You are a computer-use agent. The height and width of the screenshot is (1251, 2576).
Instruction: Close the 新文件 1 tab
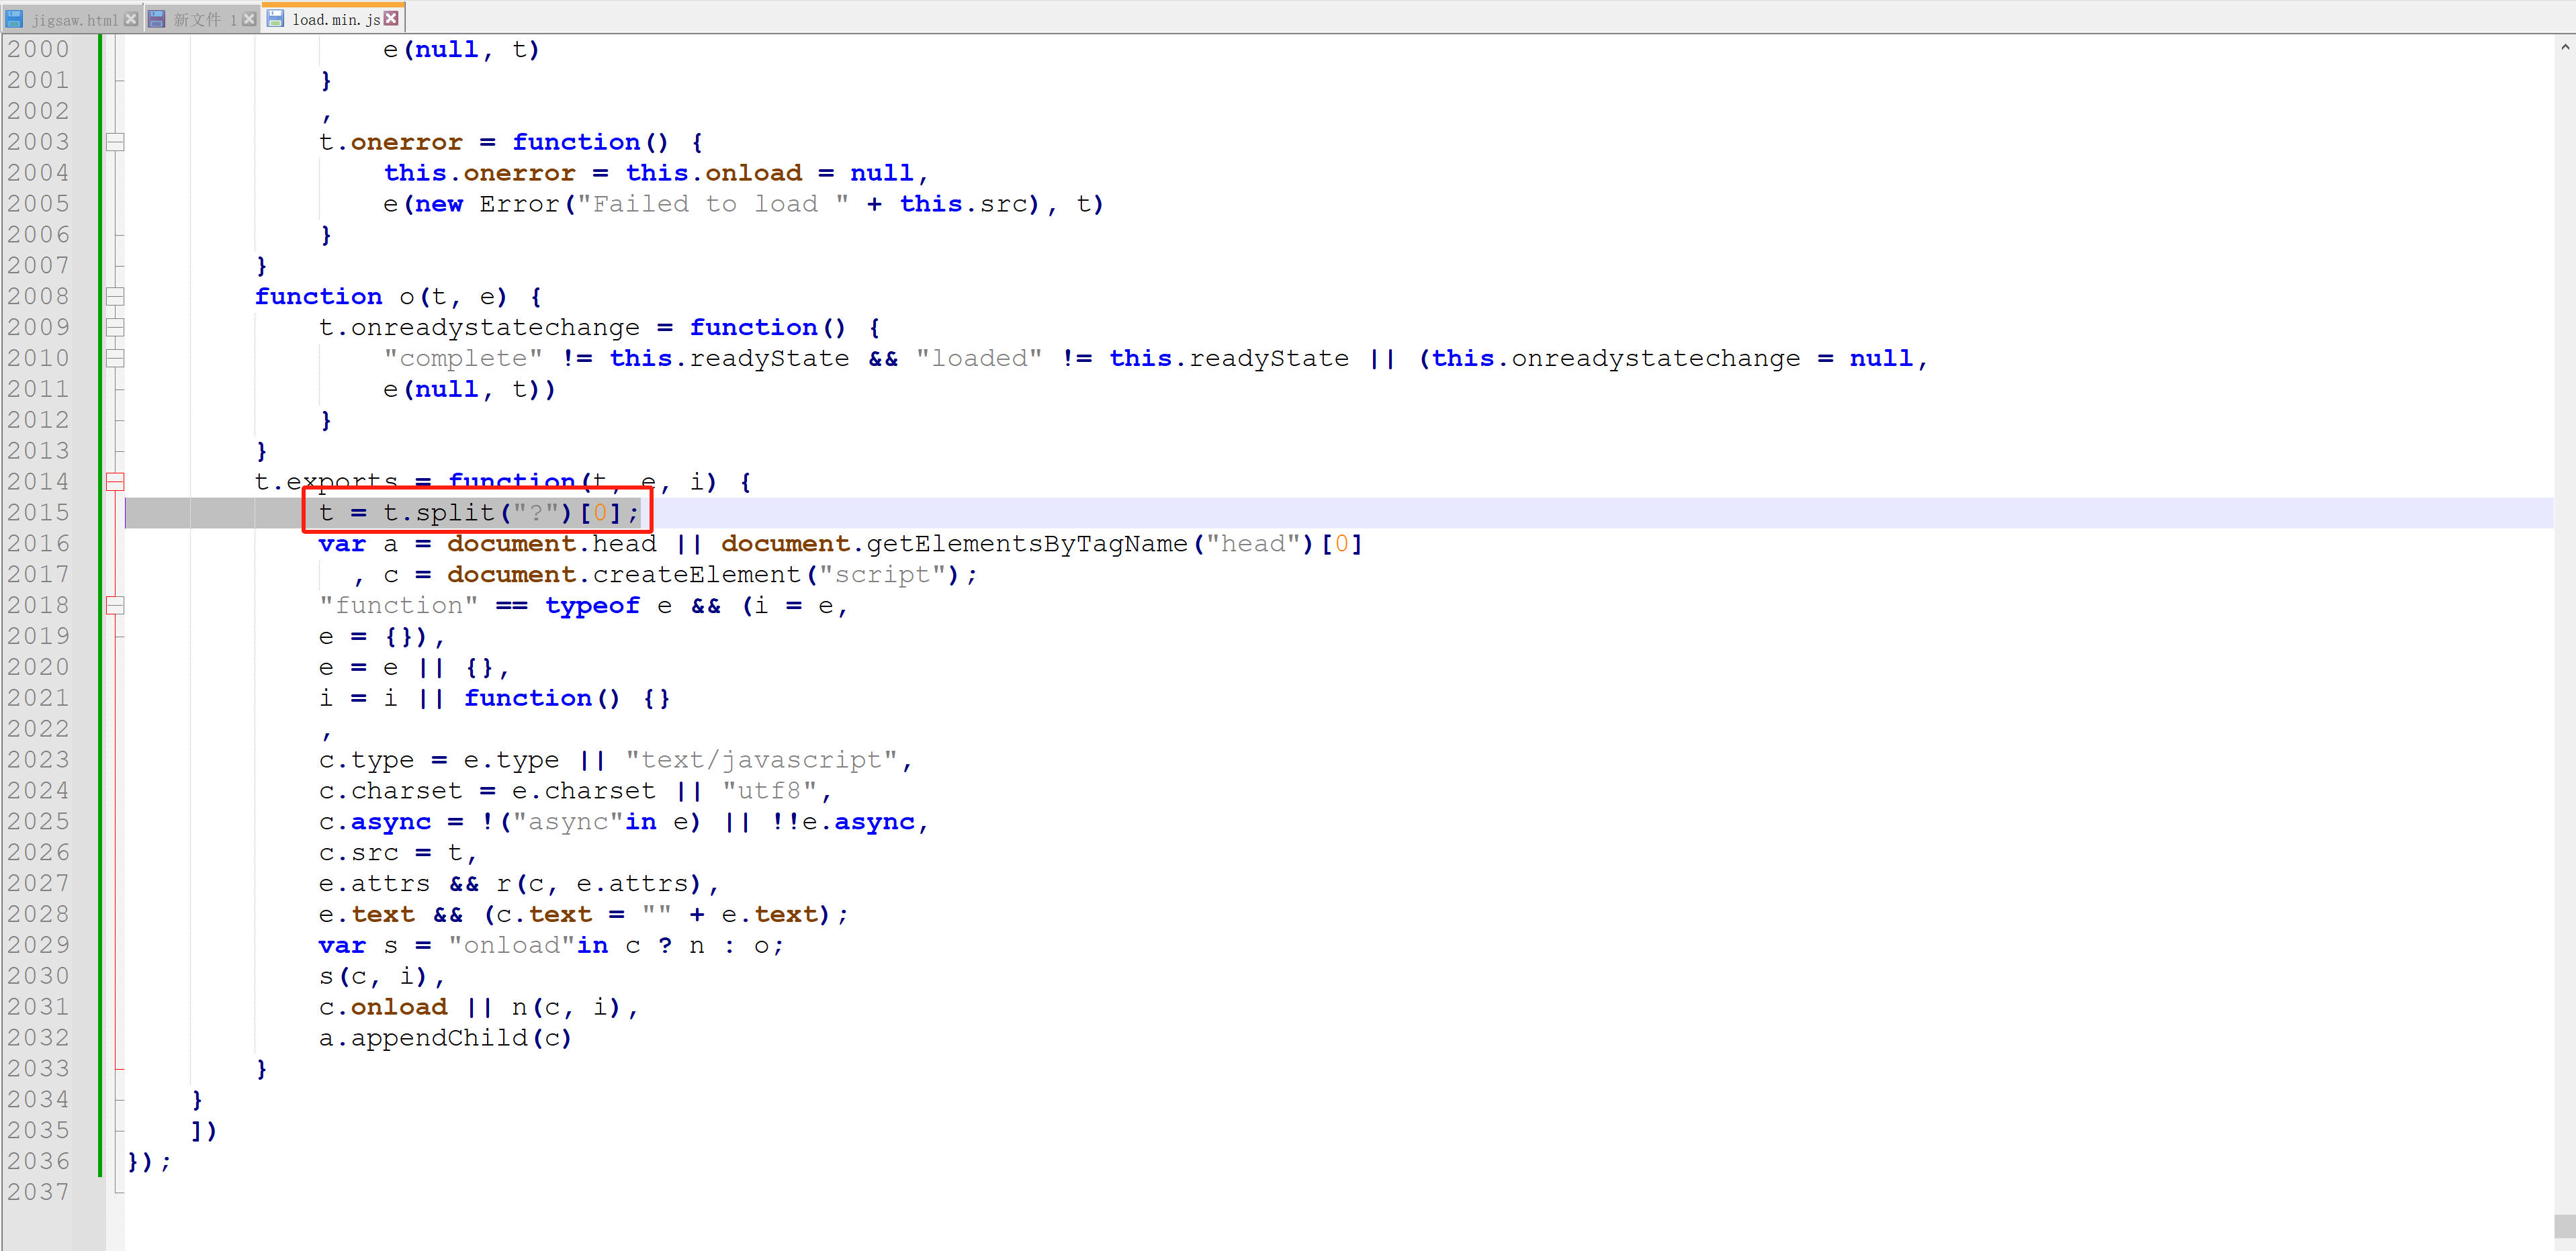(249, 19)
